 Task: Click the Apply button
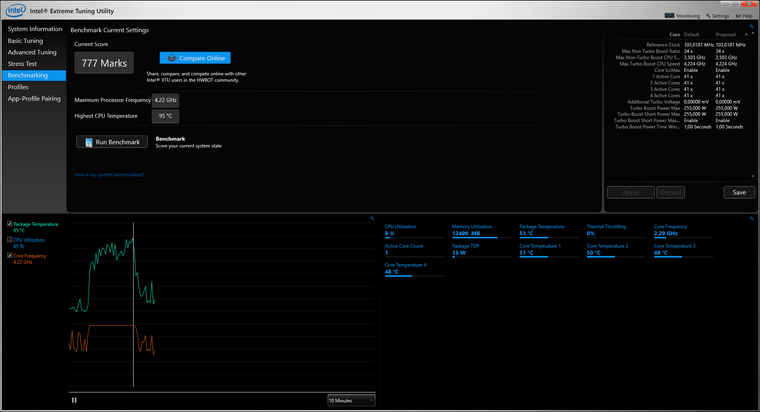tap(631, 192)
